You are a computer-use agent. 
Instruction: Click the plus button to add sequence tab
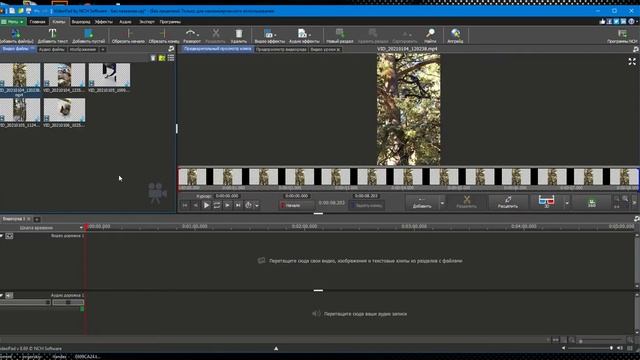click(36, 219)
